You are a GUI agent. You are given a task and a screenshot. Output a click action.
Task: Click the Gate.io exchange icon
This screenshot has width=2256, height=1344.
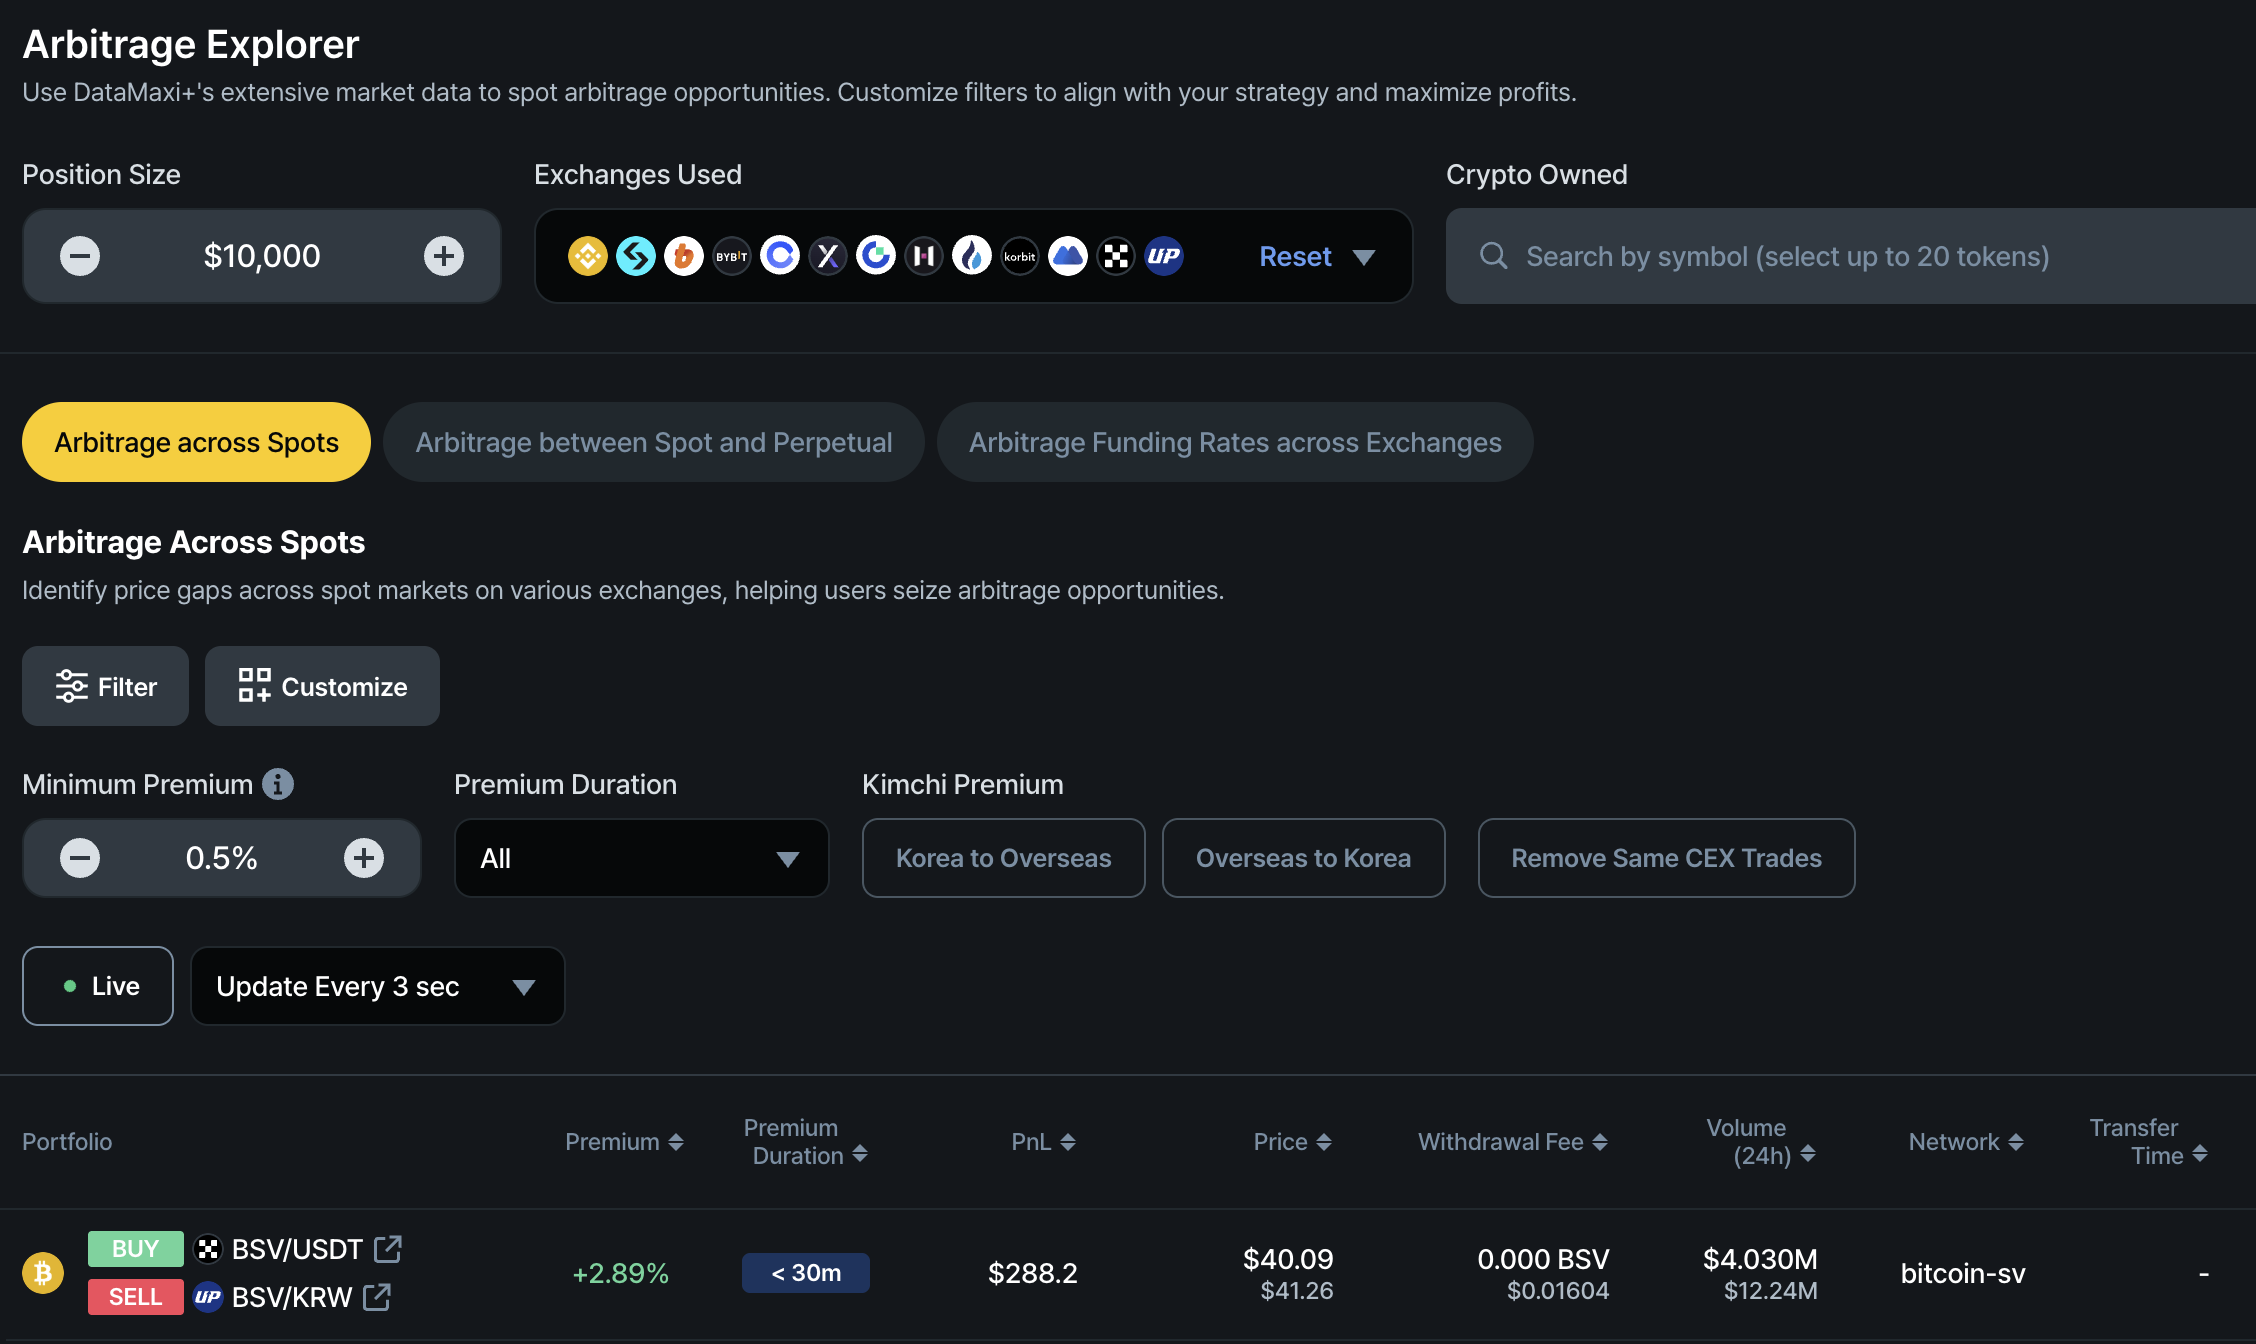click(x=876, y=256)
